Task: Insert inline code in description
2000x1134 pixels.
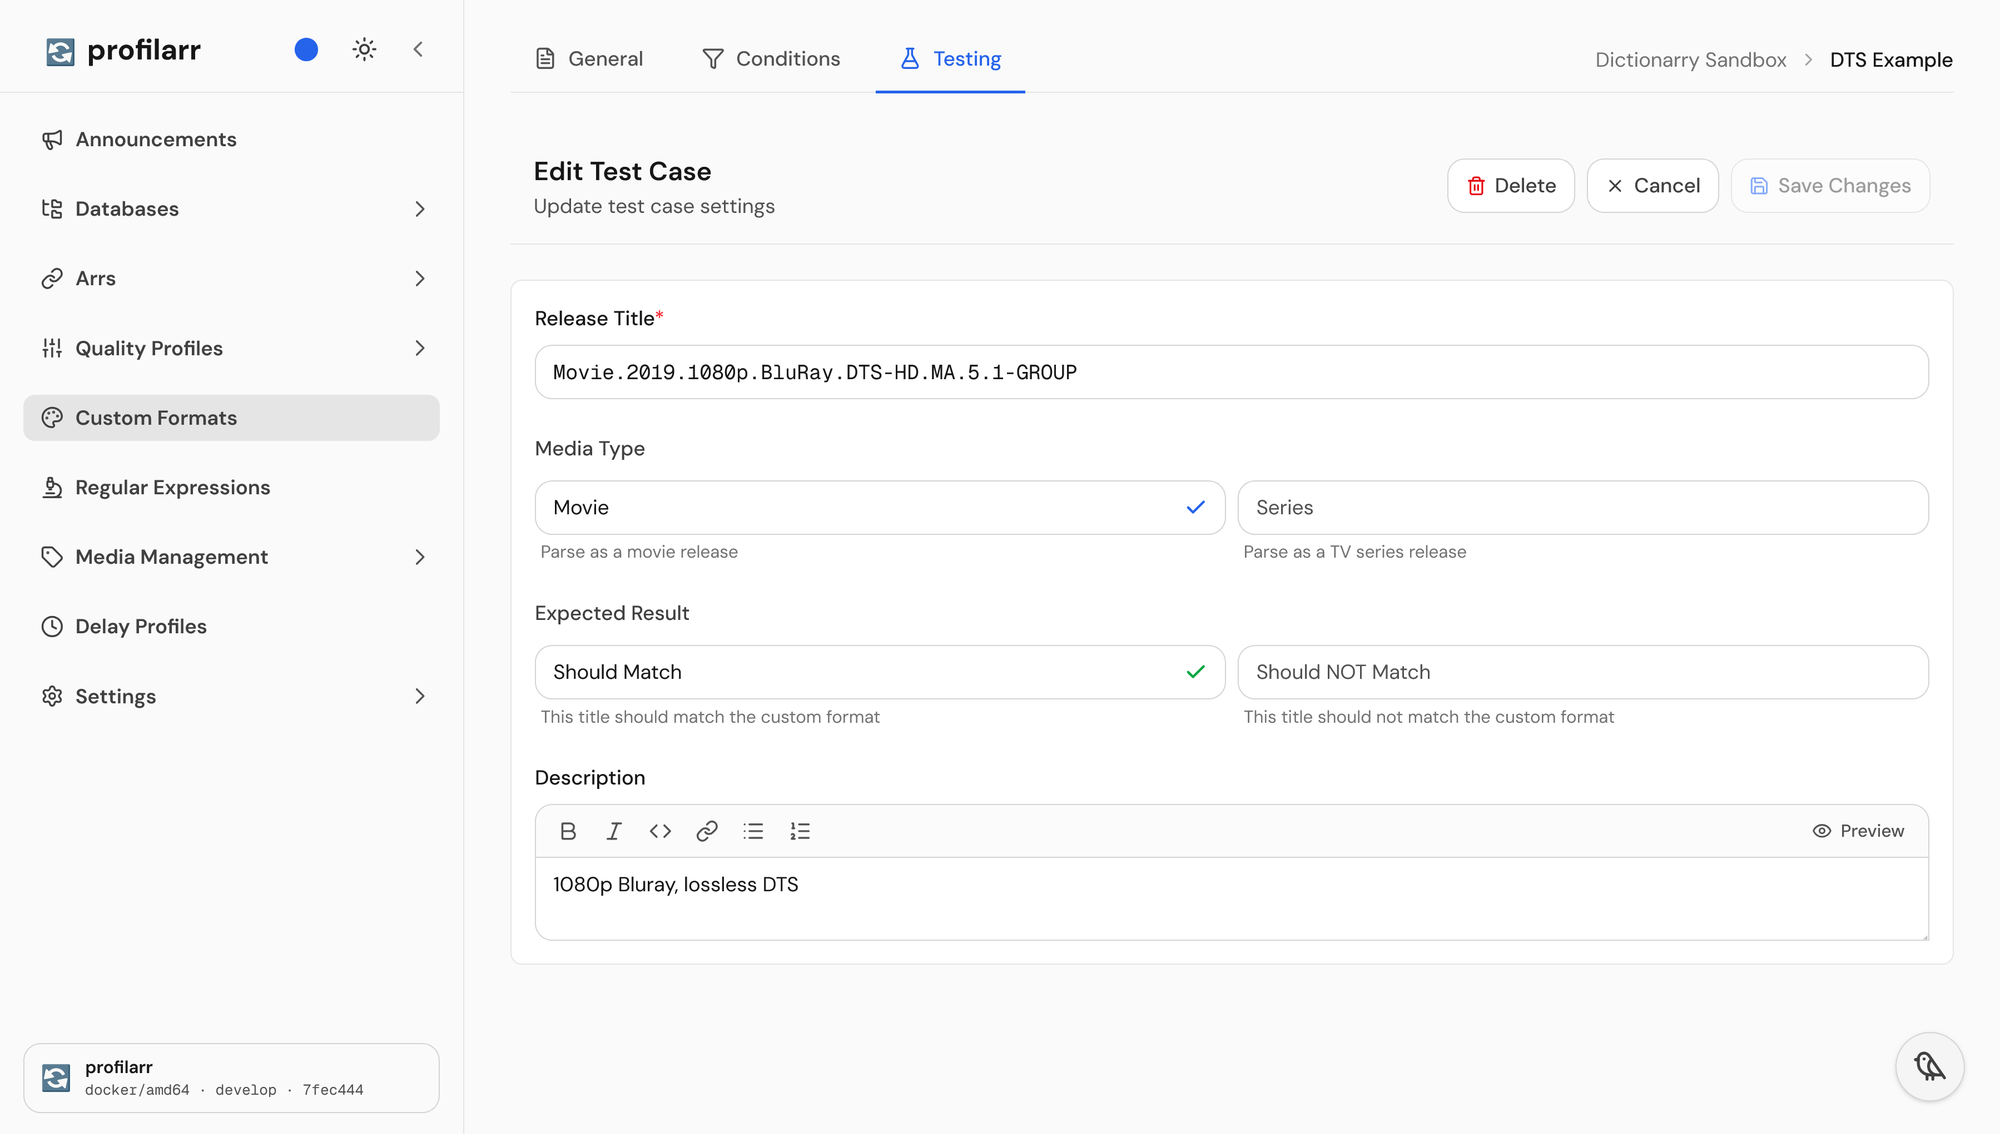Action: pos(660,831)
